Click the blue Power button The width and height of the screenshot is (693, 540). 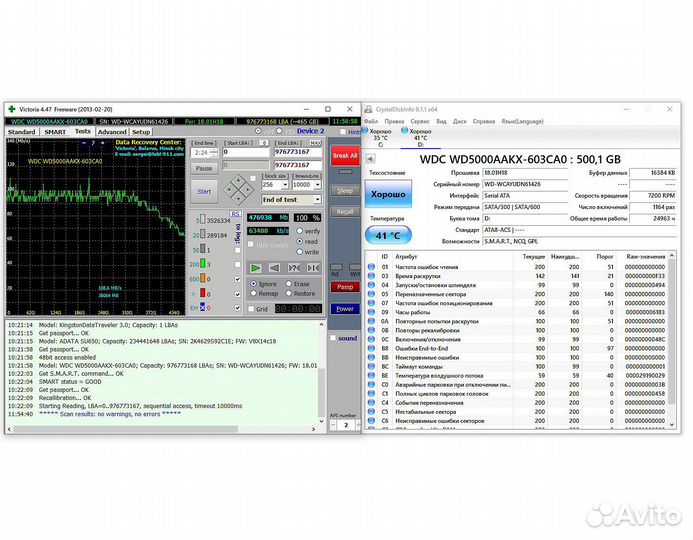click(x=345, y=308)
